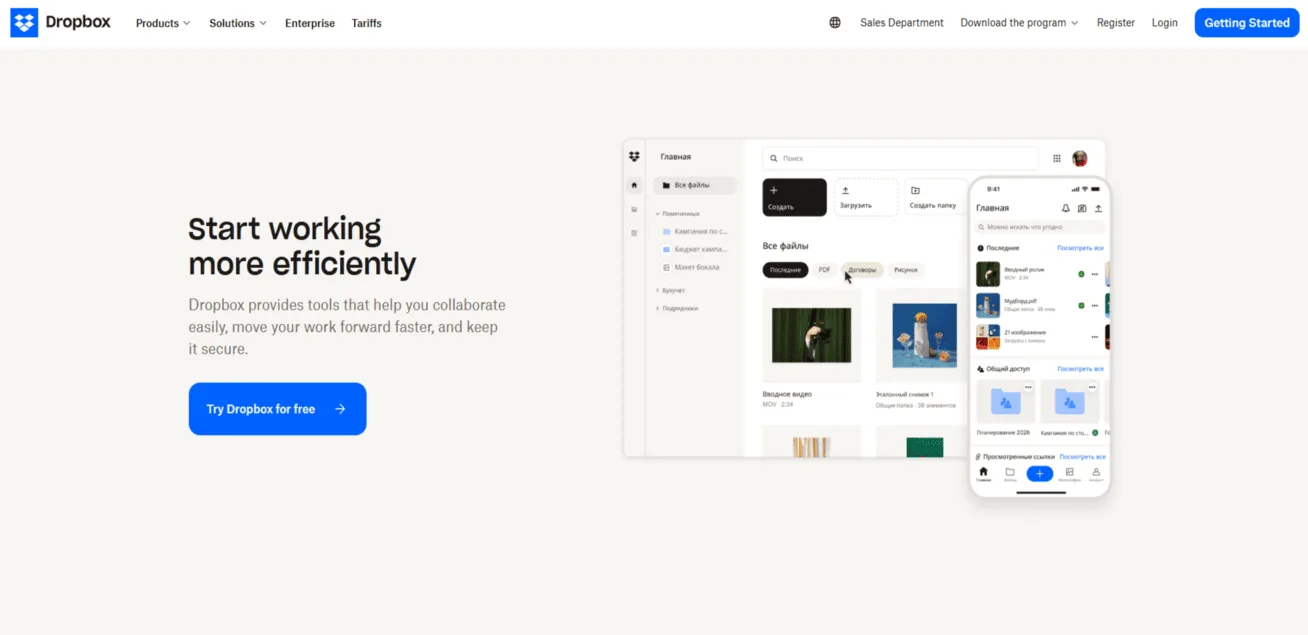
Task: Tap the blue plus button on phone
Action: 1040,474
